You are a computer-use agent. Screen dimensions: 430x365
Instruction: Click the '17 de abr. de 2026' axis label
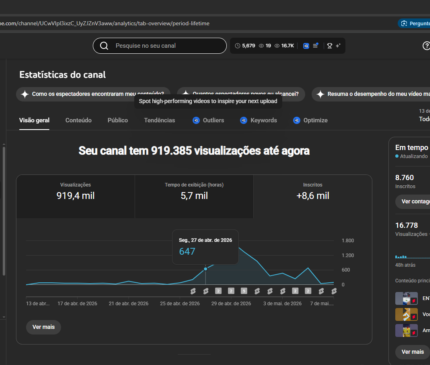[x=77, y=304]
